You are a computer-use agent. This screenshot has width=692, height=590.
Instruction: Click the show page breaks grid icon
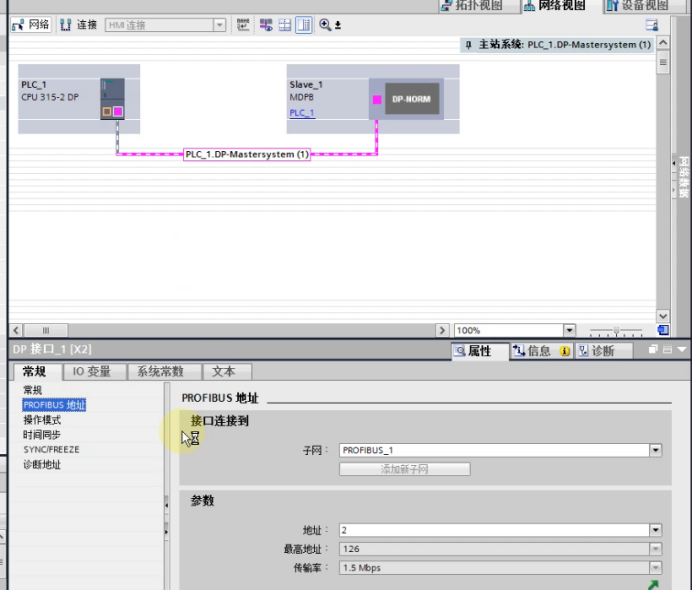point(285,25)
